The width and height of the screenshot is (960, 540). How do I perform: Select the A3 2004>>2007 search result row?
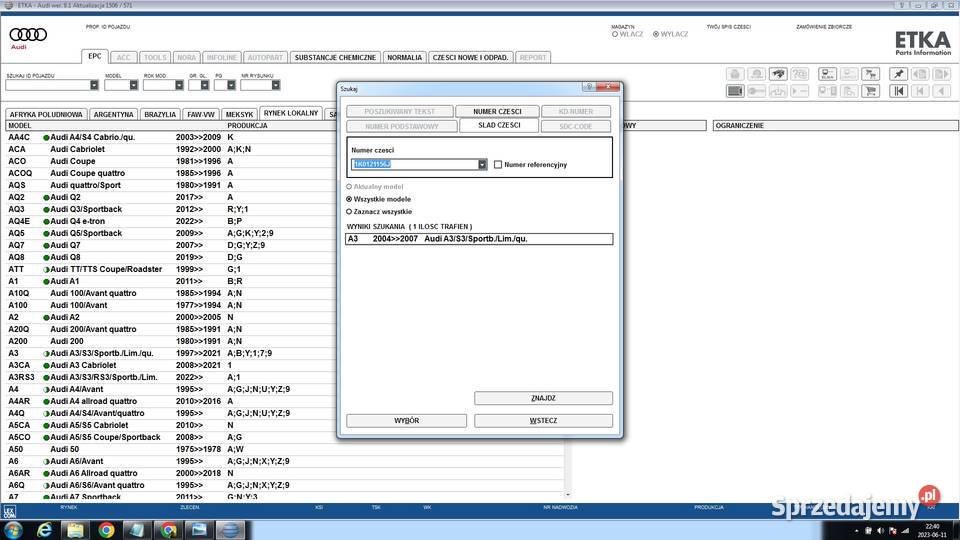479,239
